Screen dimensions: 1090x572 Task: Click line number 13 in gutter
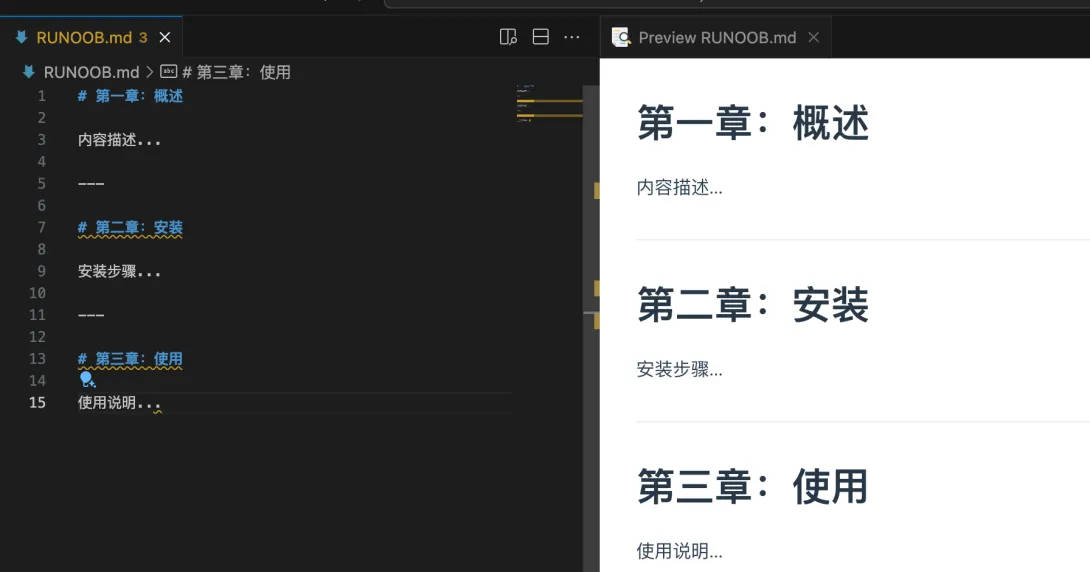38,359
